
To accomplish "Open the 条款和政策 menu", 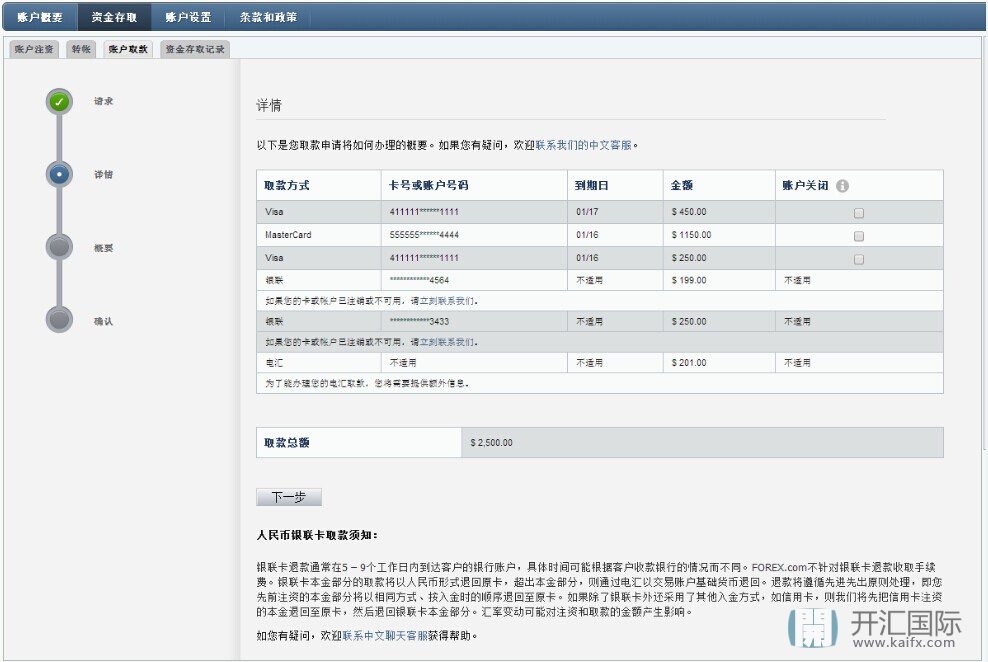I will click(268, 17).
